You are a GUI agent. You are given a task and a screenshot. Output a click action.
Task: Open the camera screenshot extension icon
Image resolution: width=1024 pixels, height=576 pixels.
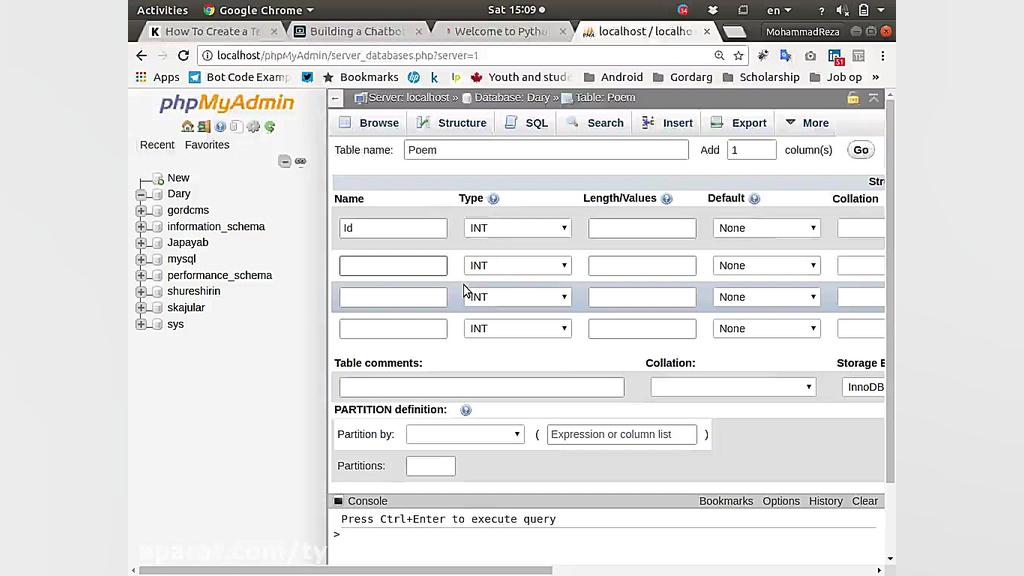pyautogui.click(x=810, y=56)
